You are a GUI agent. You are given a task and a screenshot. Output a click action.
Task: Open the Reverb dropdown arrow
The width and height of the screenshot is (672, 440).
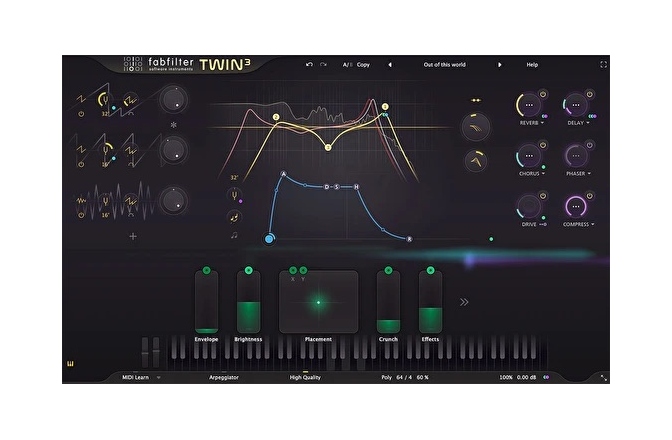(542, 123)
